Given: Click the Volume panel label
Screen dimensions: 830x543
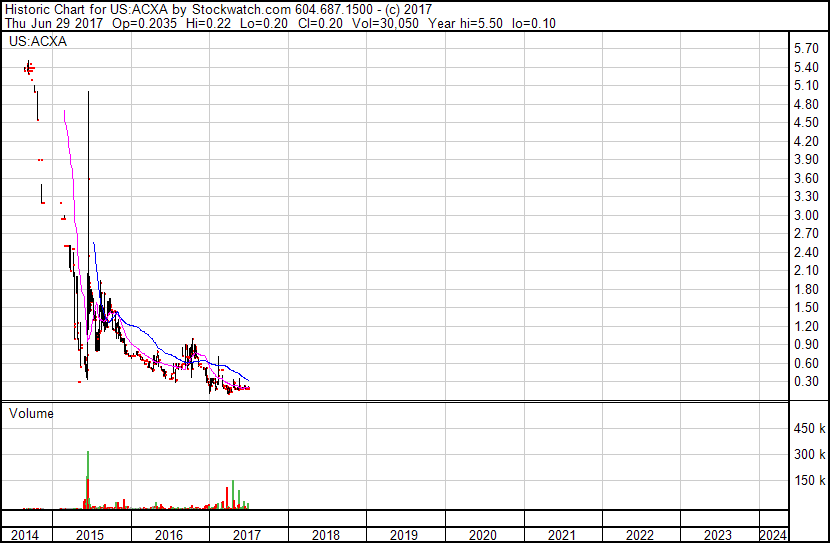Looking at the screenshot, I should pyautogui.click(x=31, y=413).
